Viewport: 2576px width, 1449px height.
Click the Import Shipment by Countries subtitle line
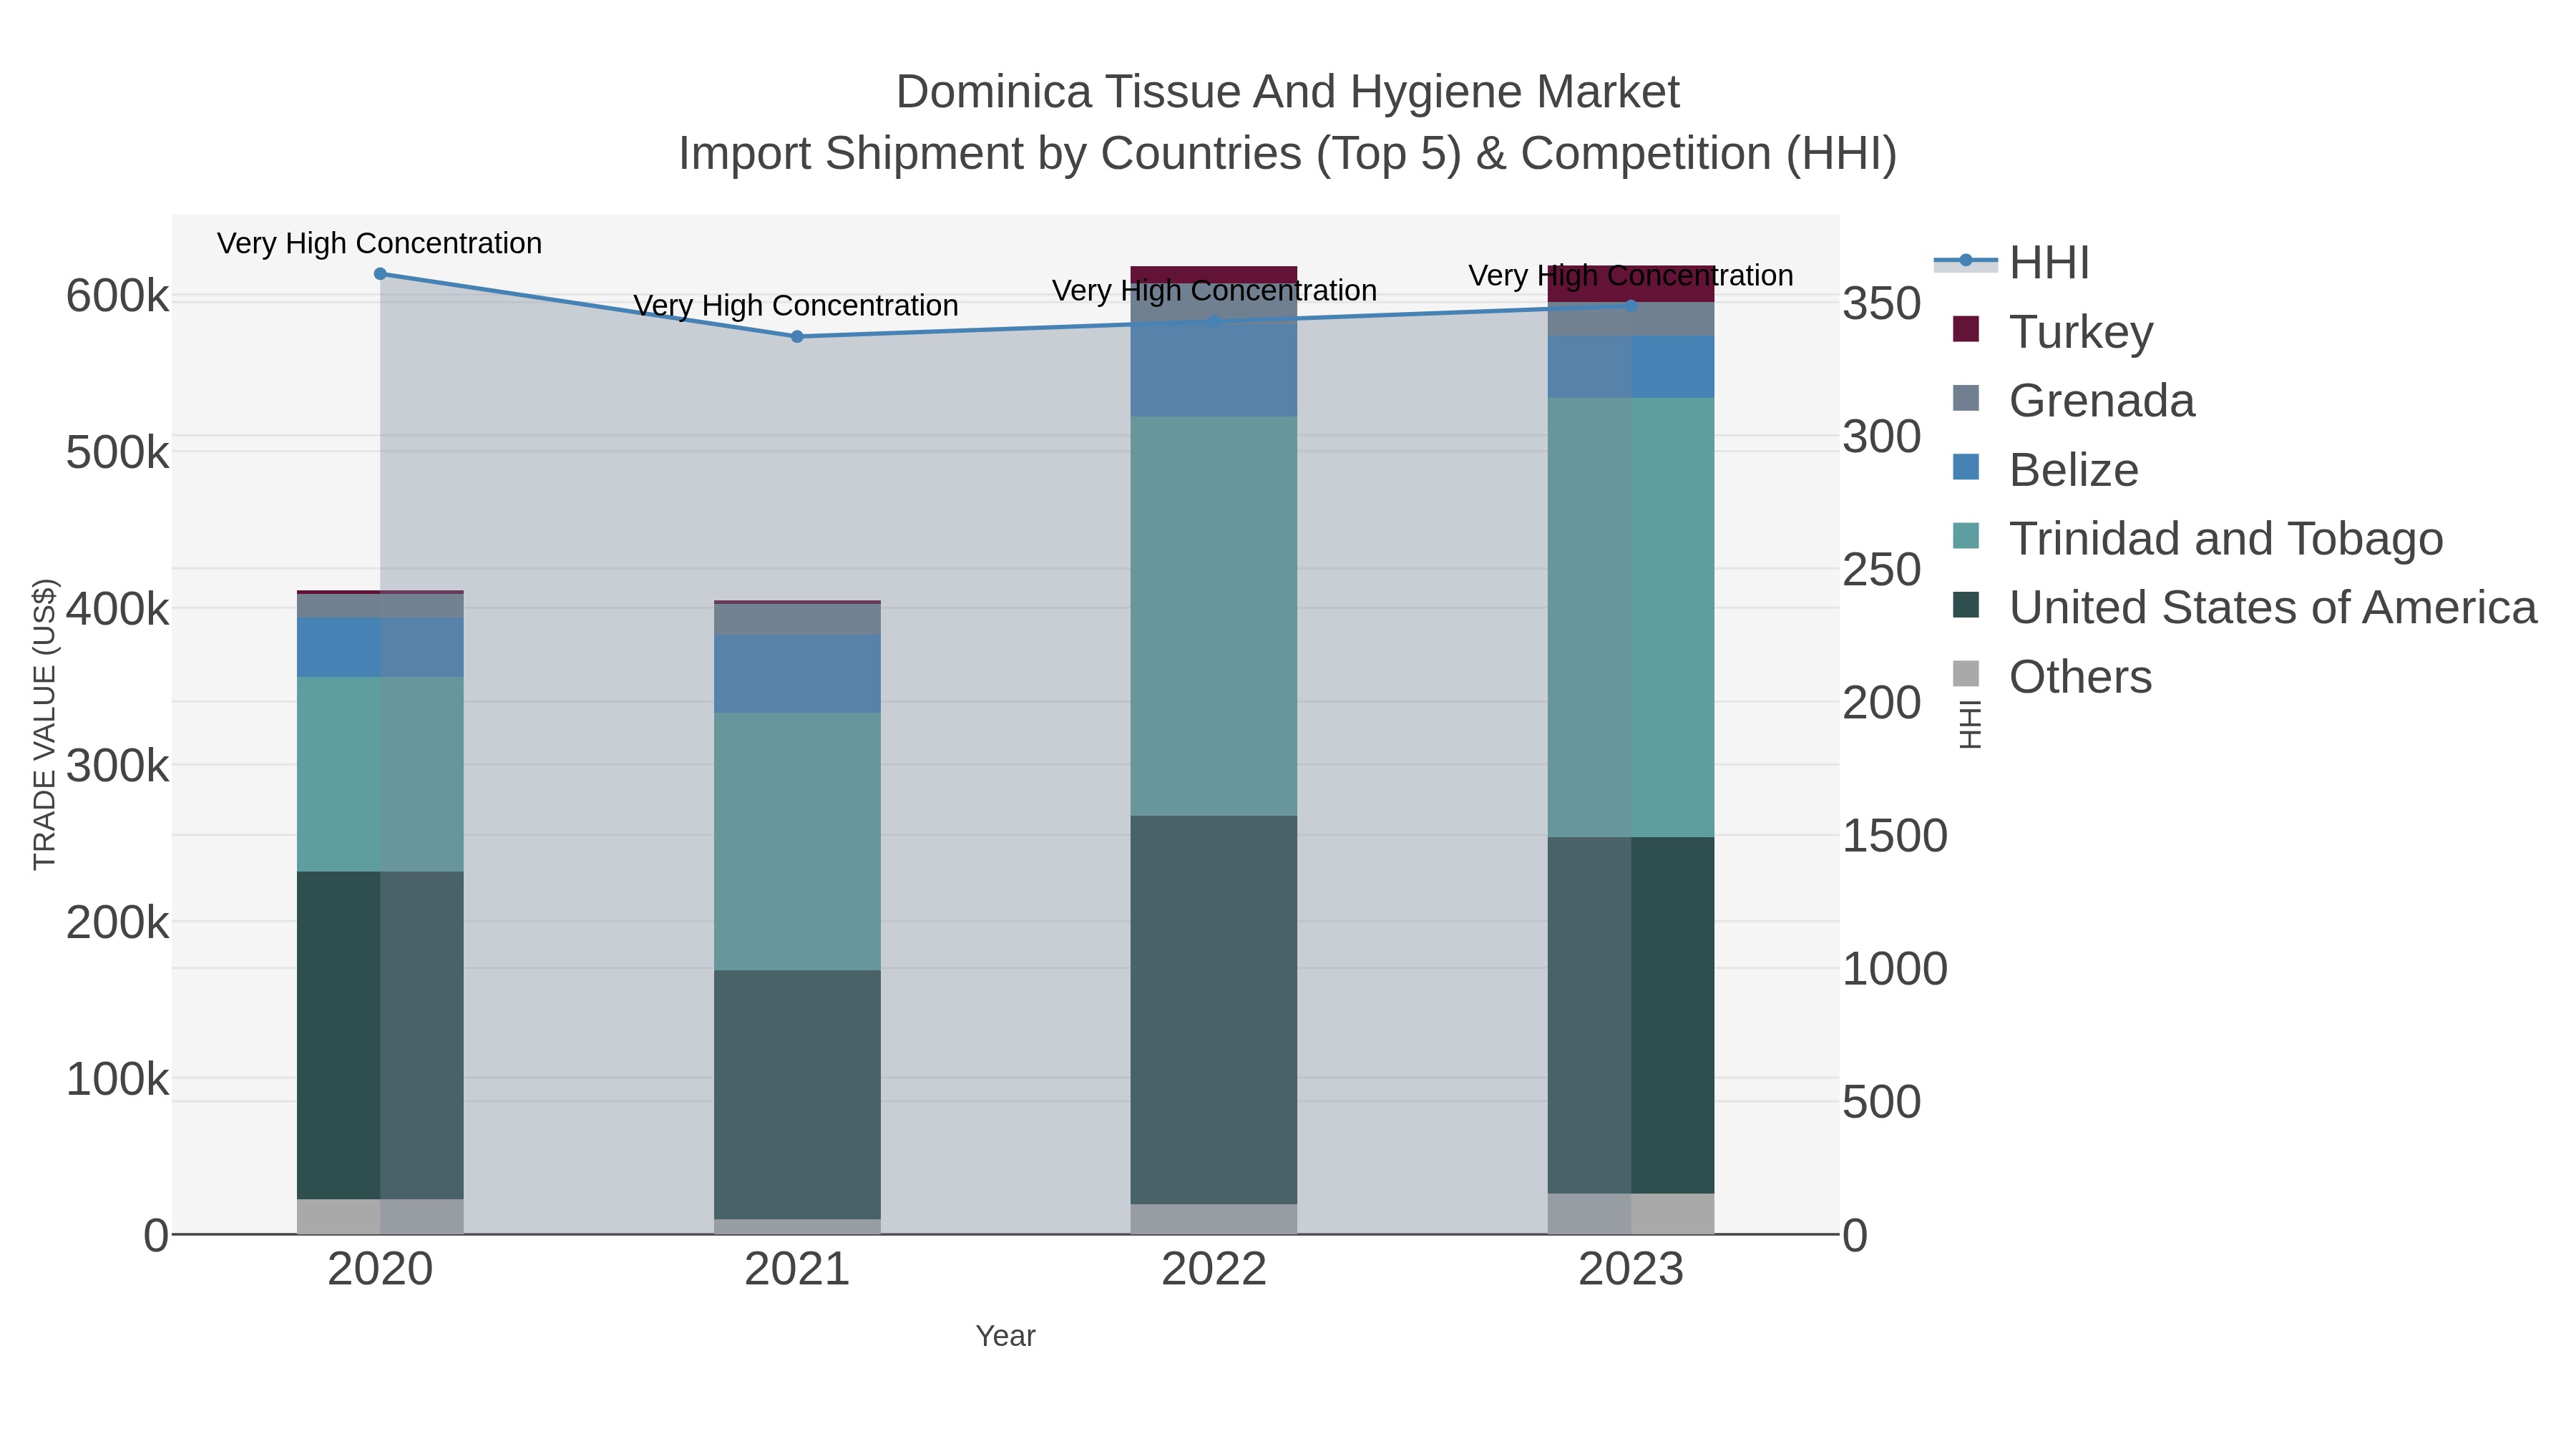(1288, 154)
